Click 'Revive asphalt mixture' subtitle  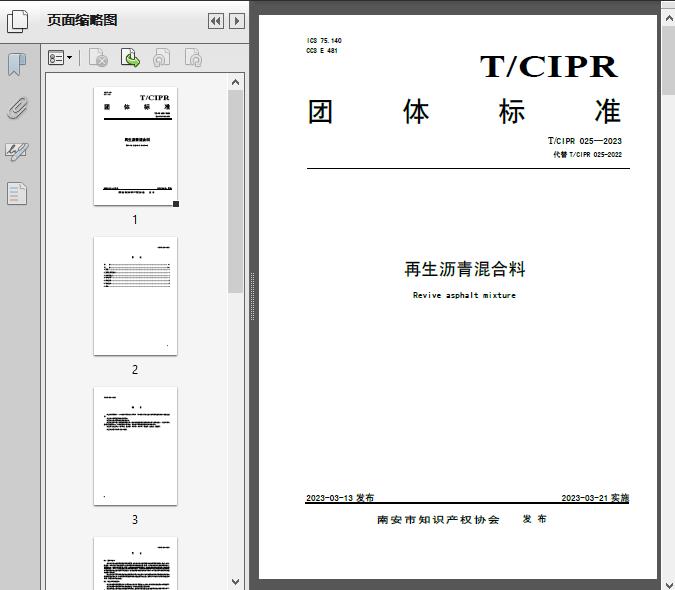click(464, 295)
